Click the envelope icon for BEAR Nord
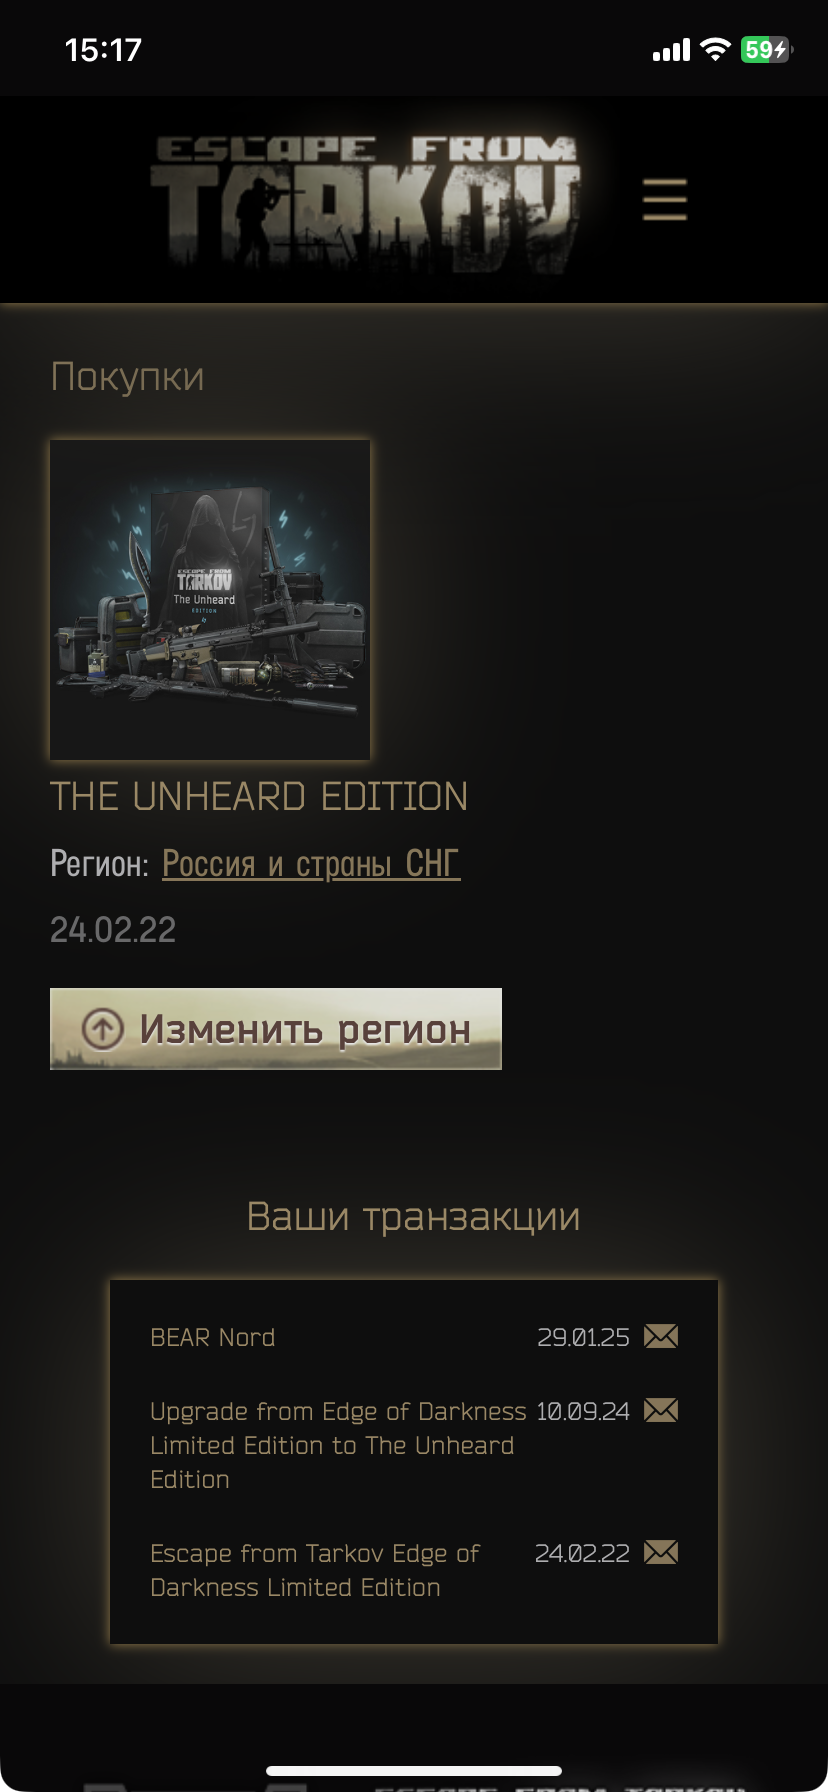Viewport: 828px width, 1792px height. click(661, 1336)
